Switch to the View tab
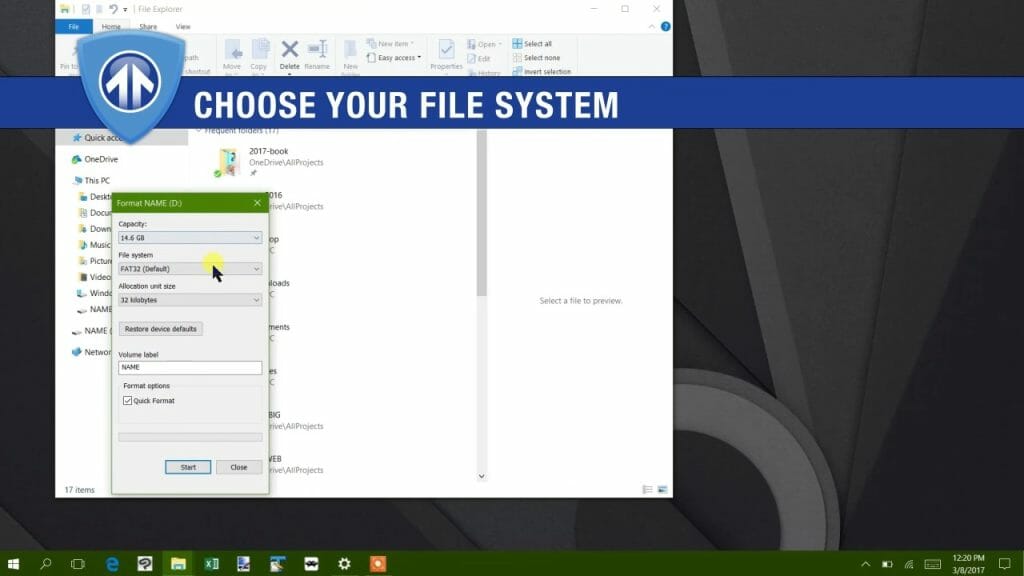Image resolution: width=1024 pixels, height=576 pixels. point(183,27)
